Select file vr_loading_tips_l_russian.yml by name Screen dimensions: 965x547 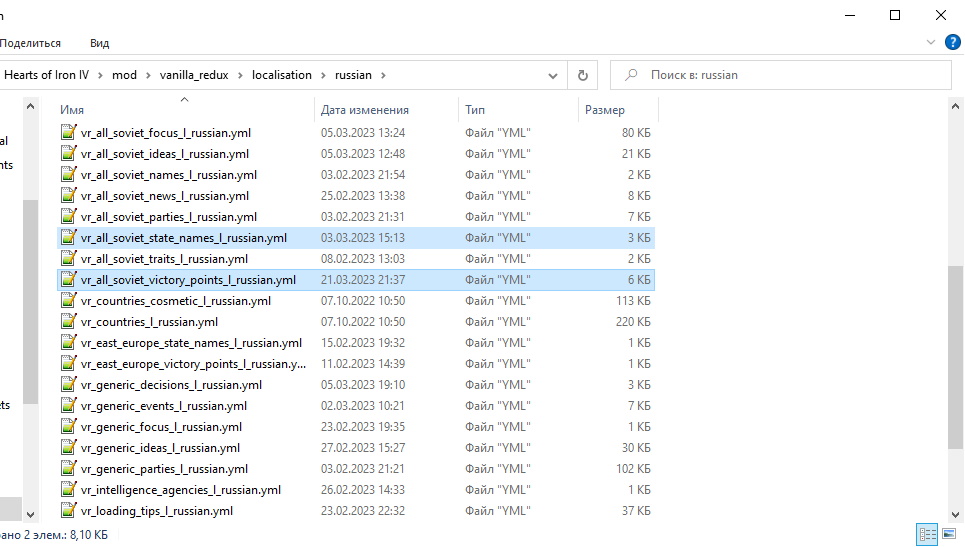157,511
